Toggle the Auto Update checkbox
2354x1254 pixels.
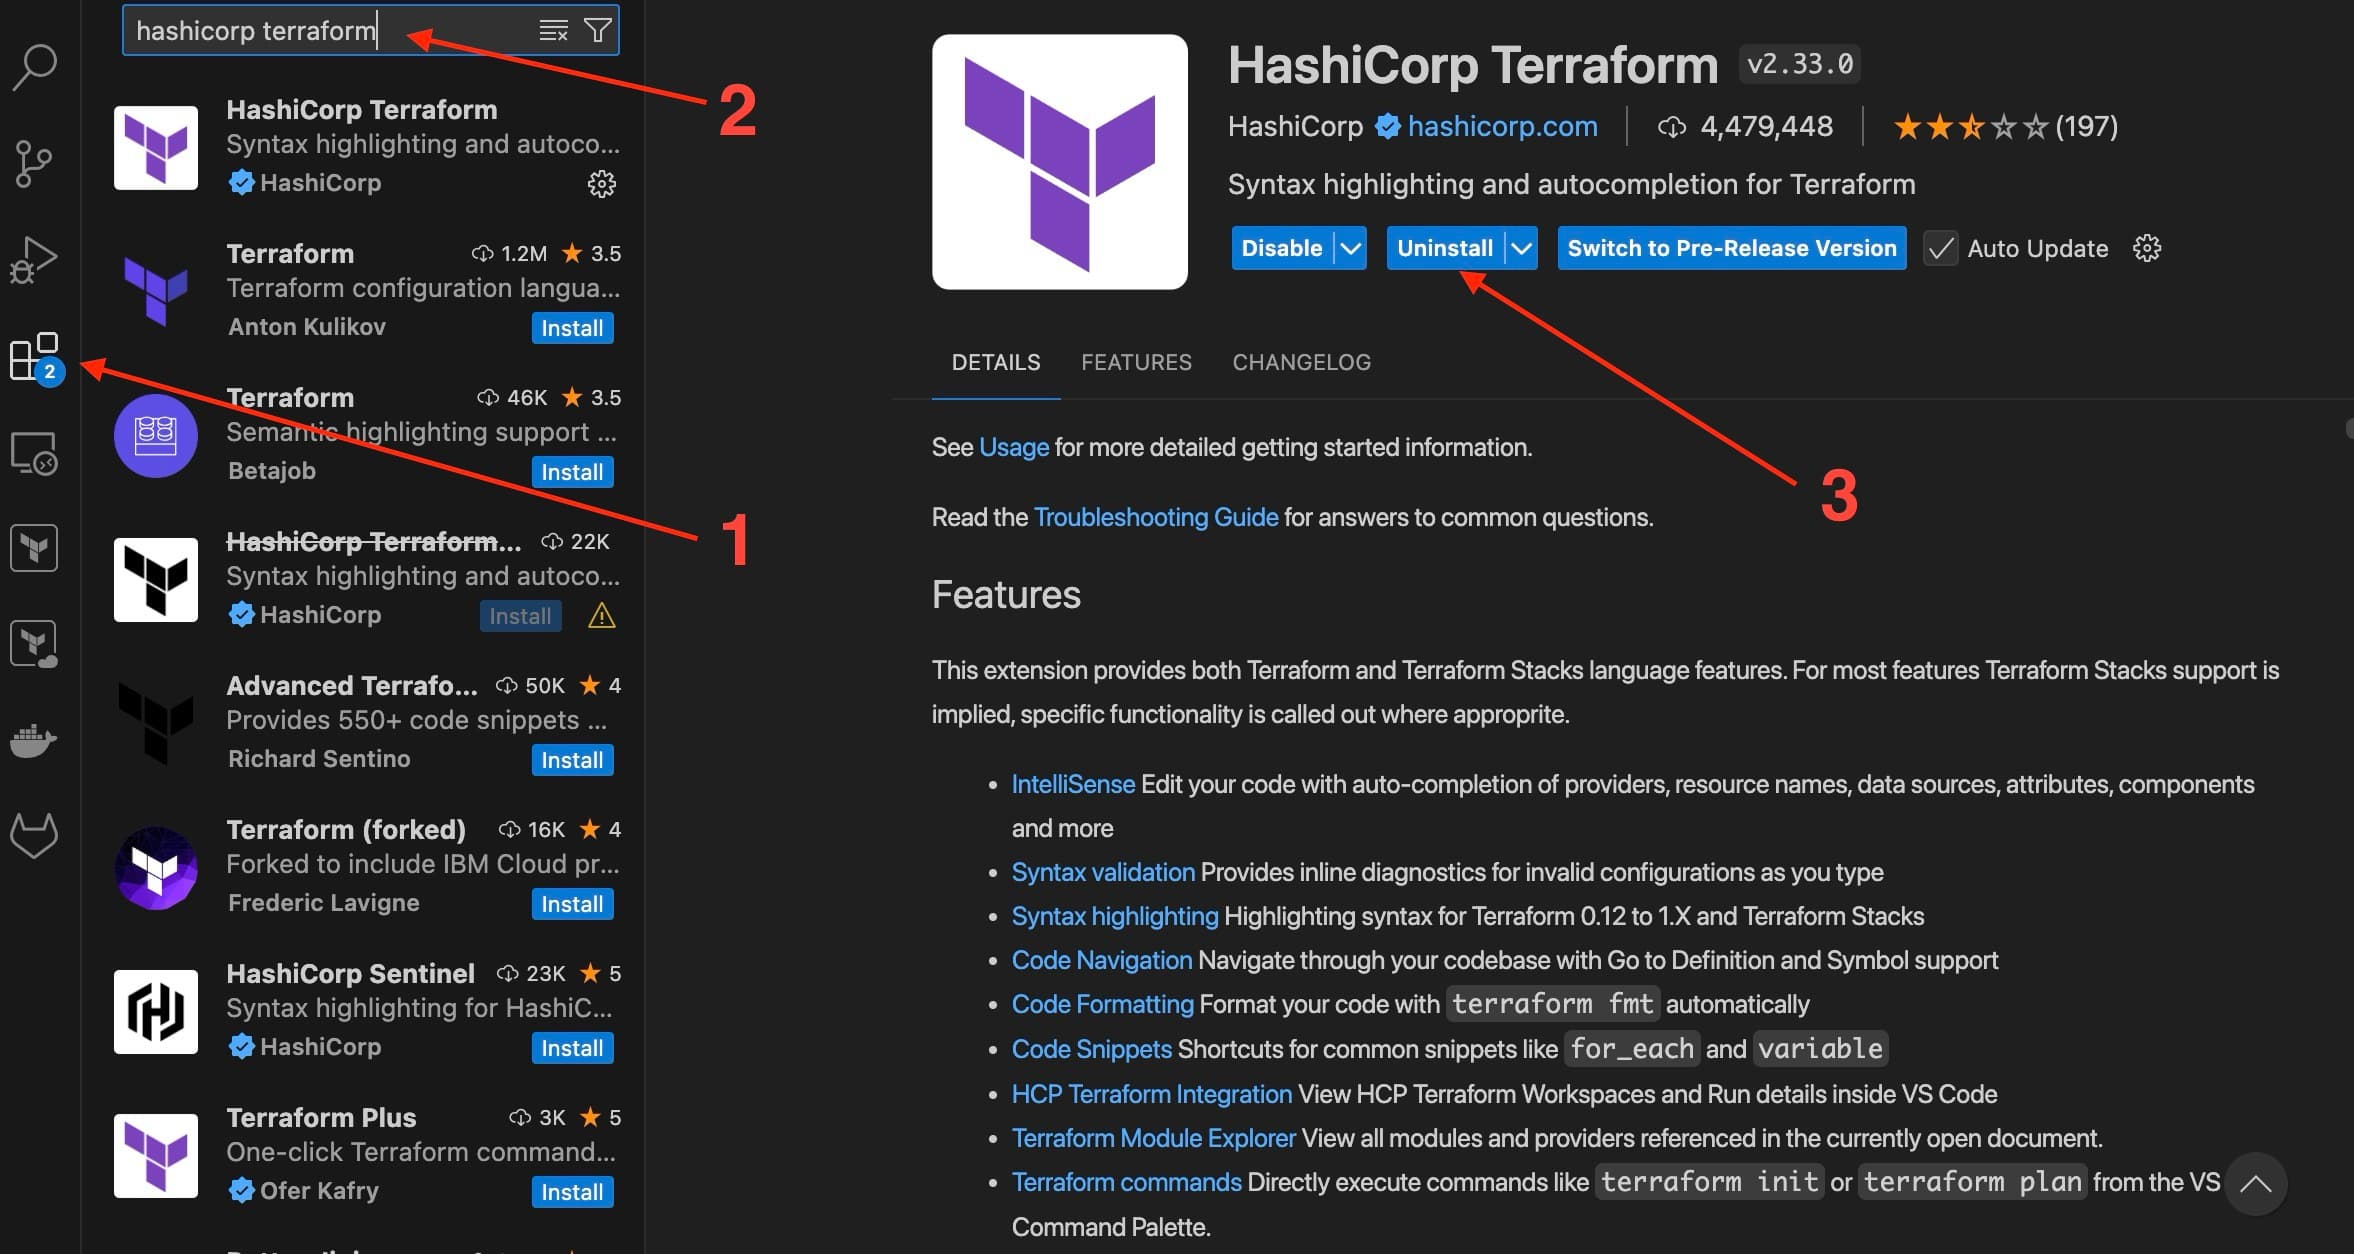[1940, 248]
